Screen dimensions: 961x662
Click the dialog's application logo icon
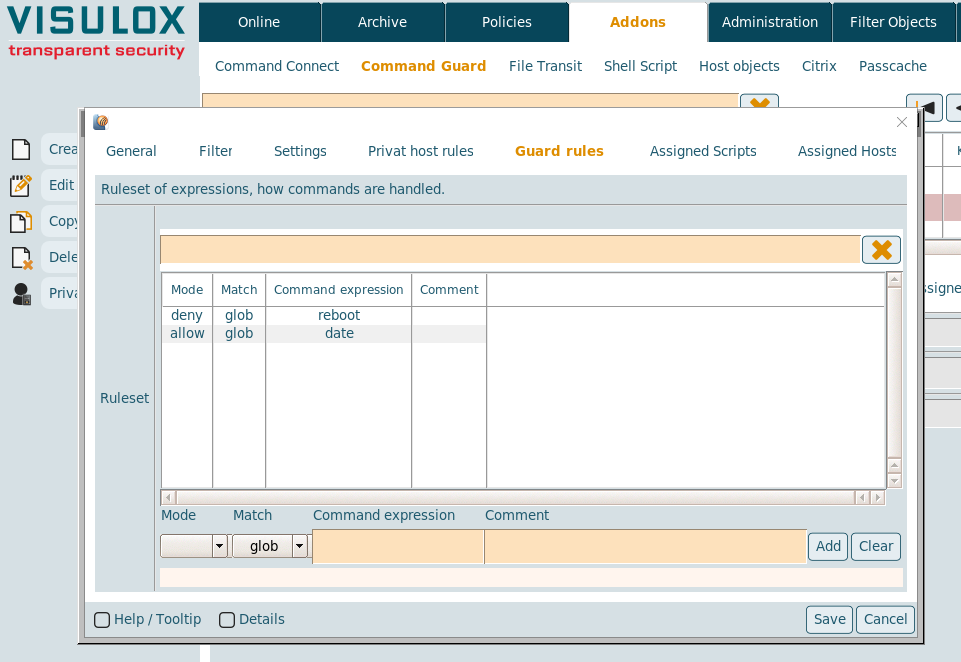[x=100, y=122]
